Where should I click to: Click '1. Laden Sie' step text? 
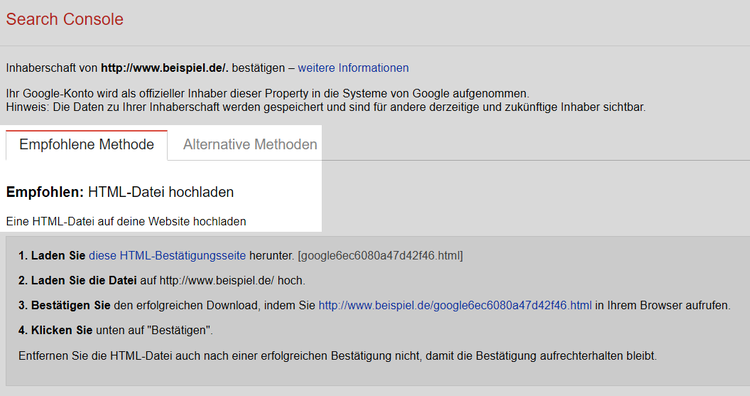[52, 256]
